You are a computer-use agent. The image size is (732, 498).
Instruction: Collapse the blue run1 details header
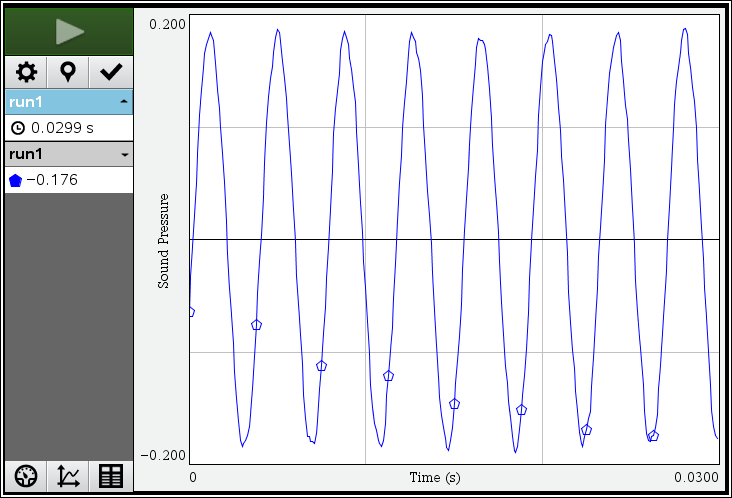[x=123, y=102]
